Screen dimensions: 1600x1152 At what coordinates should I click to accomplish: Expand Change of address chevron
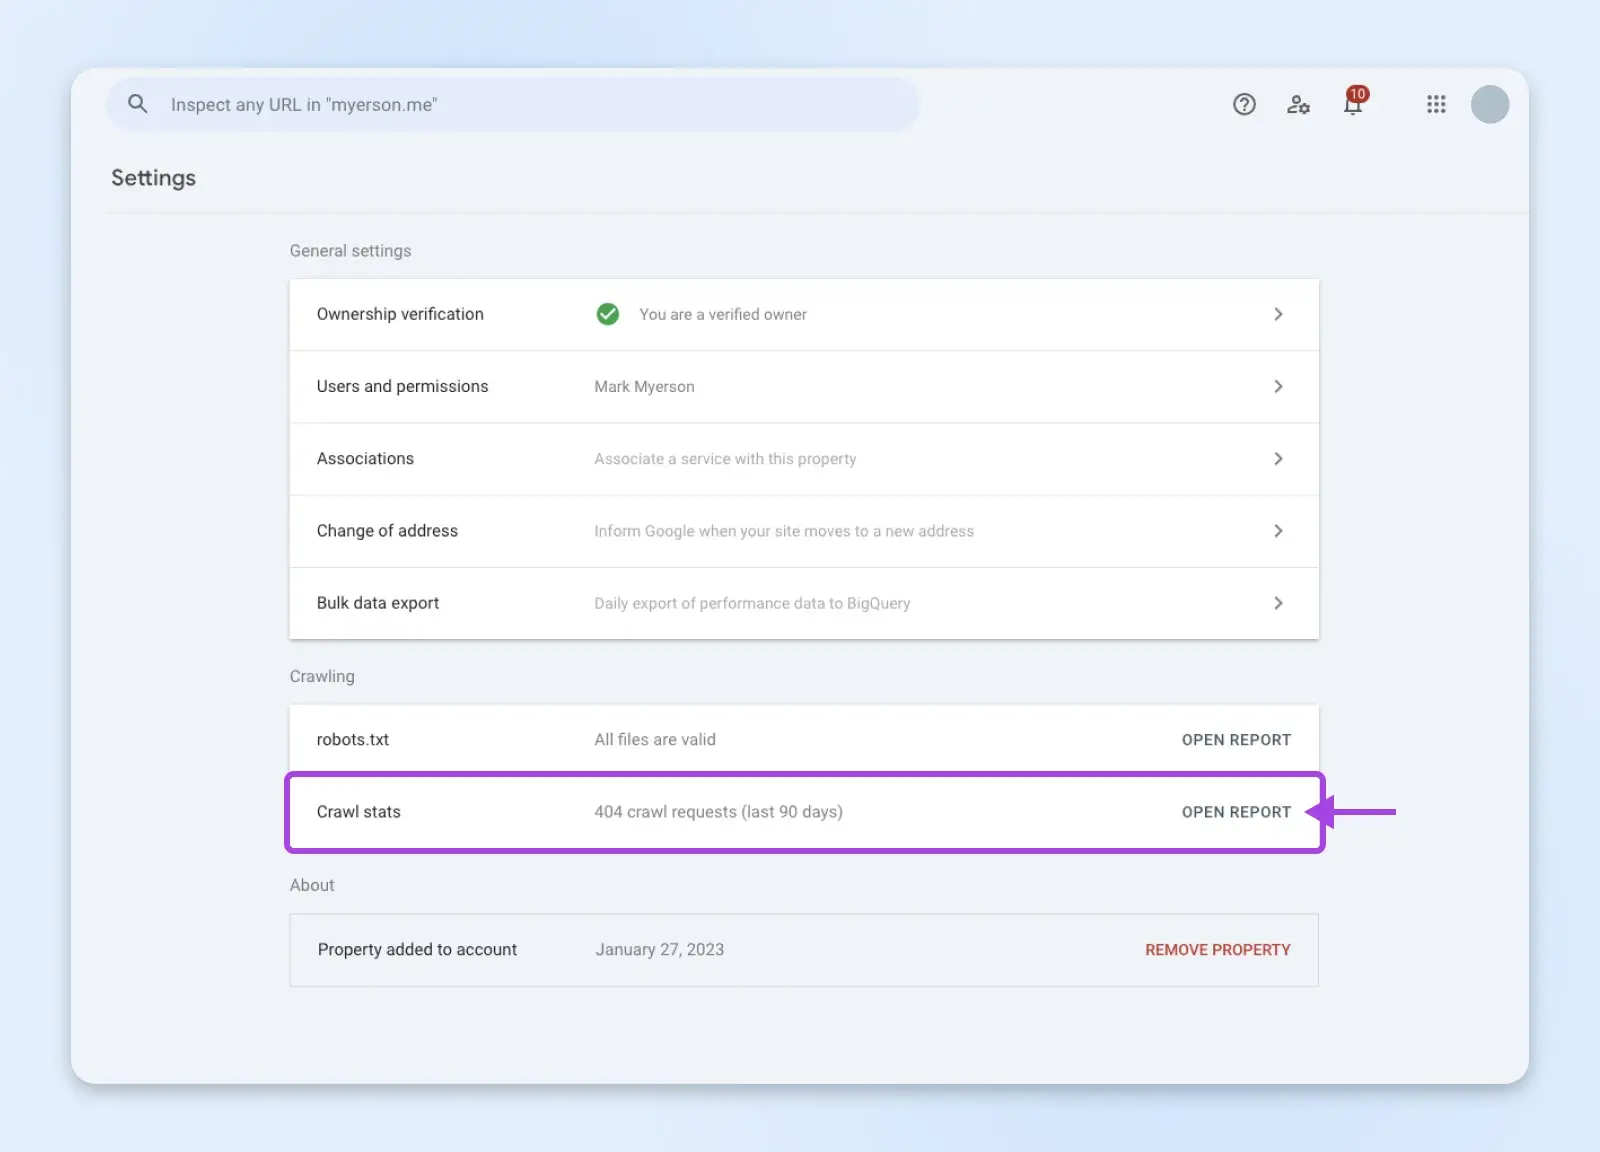click(x=1278, y=531)
